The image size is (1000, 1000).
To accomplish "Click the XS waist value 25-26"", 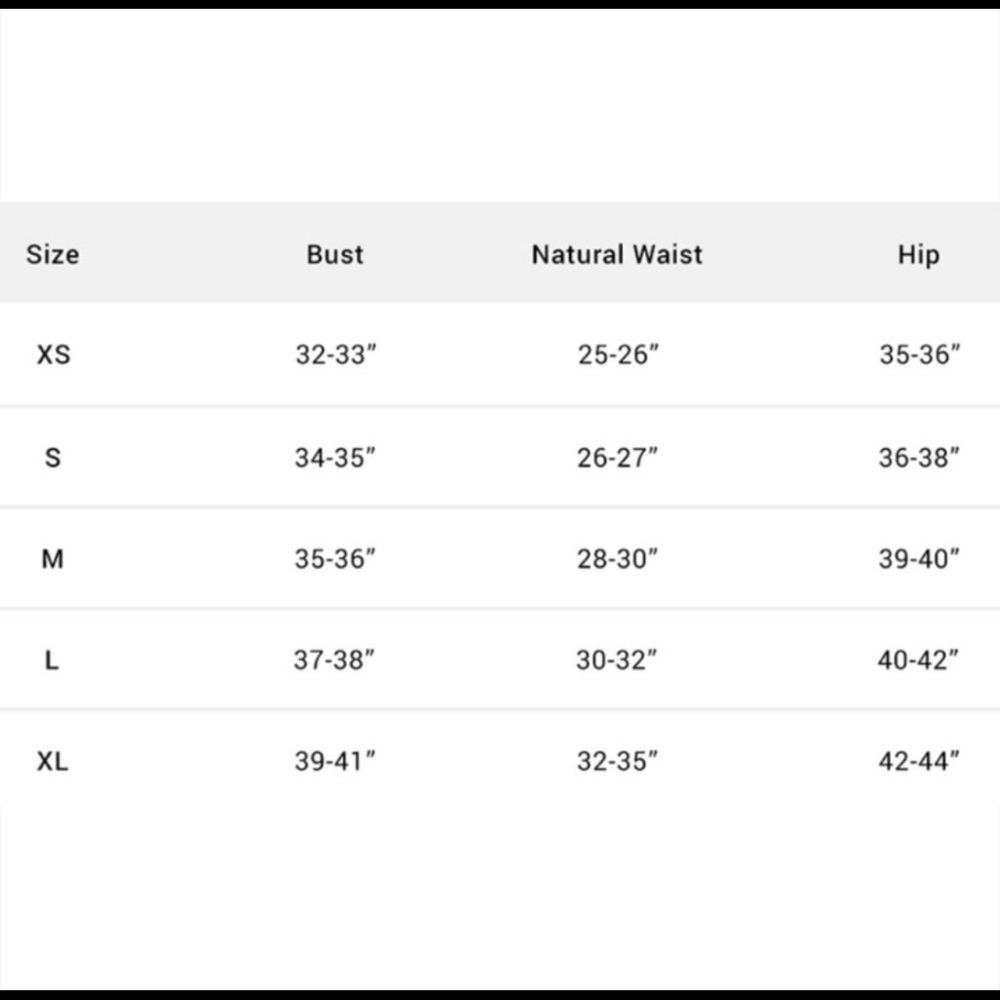I will pos(618,355).
